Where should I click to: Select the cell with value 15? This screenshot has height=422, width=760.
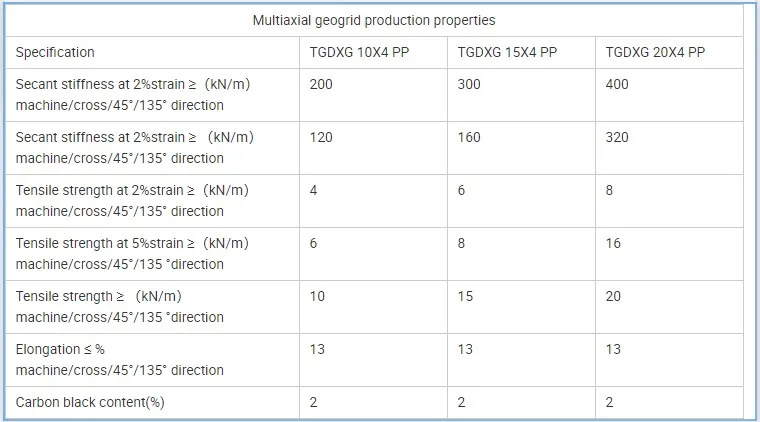tap(466, 296)
